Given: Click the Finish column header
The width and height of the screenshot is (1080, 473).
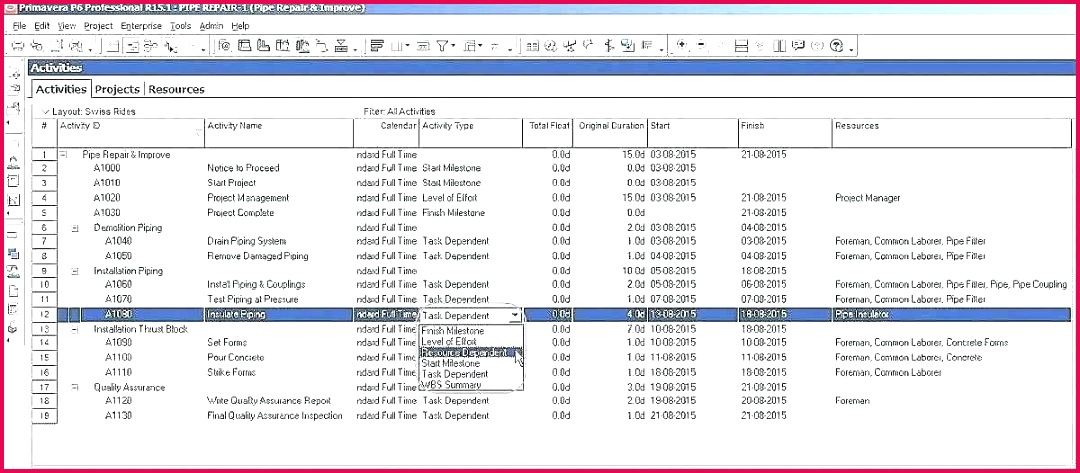Looking at the screenshot, I should [785, 132].
